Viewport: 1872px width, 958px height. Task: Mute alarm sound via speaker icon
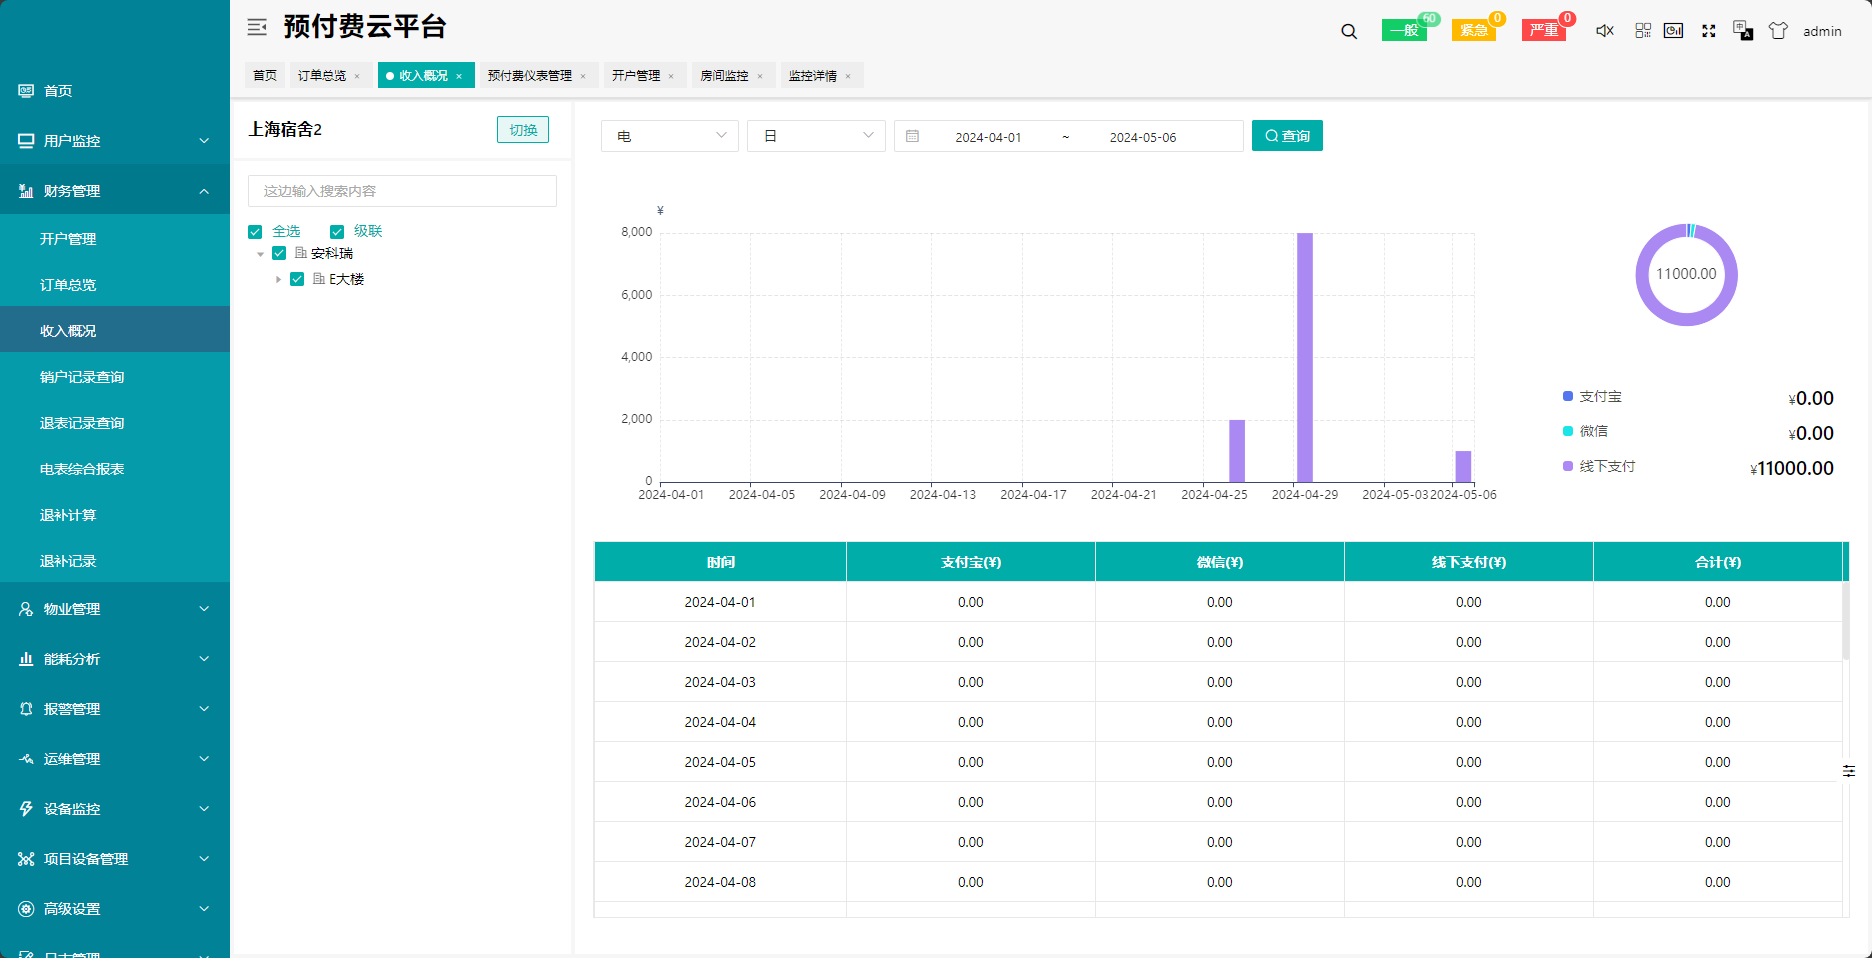click(x=1604, y=31)
